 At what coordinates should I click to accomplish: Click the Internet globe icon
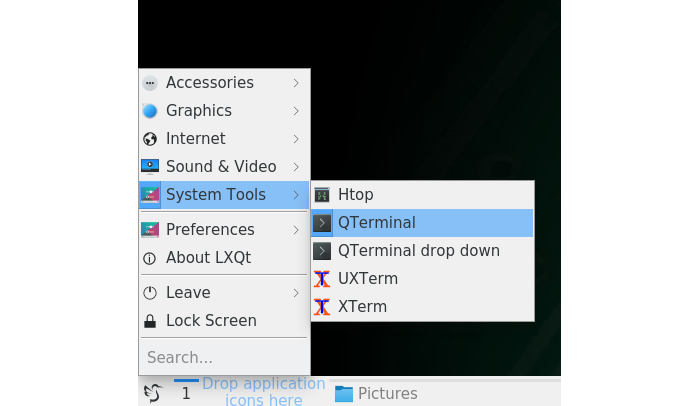coord(150,139)
